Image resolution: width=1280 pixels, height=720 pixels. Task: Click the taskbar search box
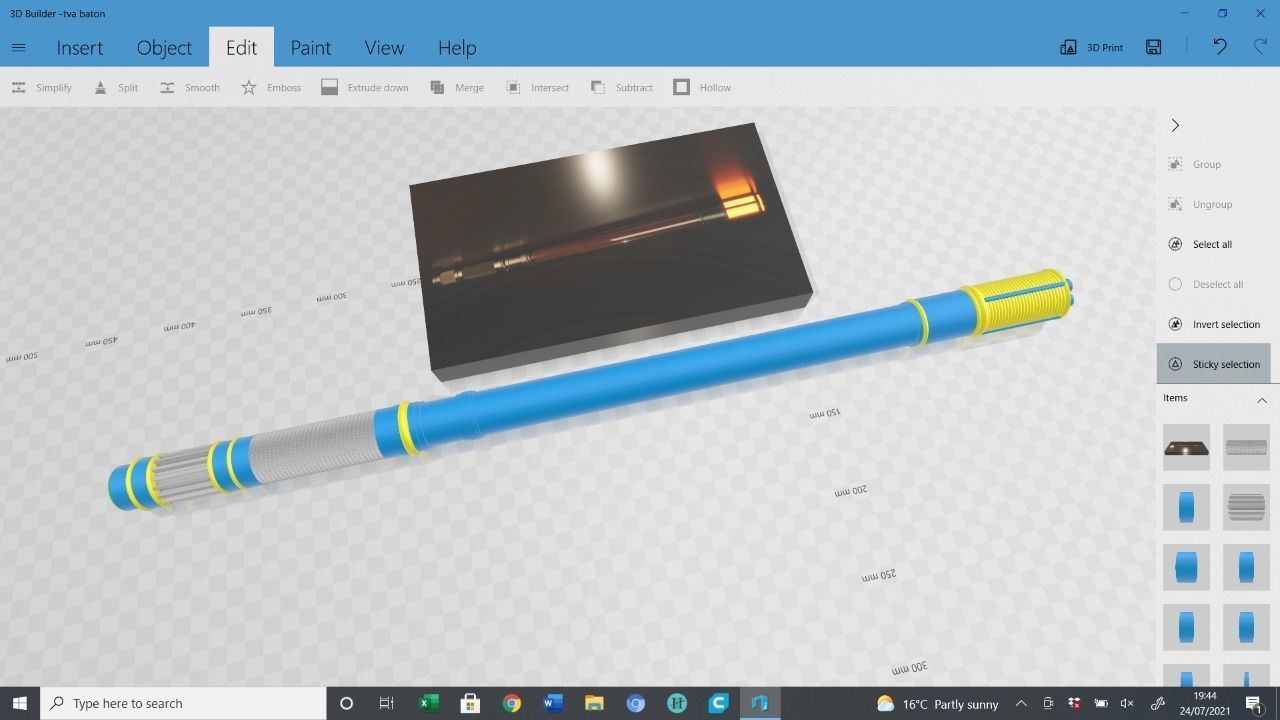pos(183,703)
